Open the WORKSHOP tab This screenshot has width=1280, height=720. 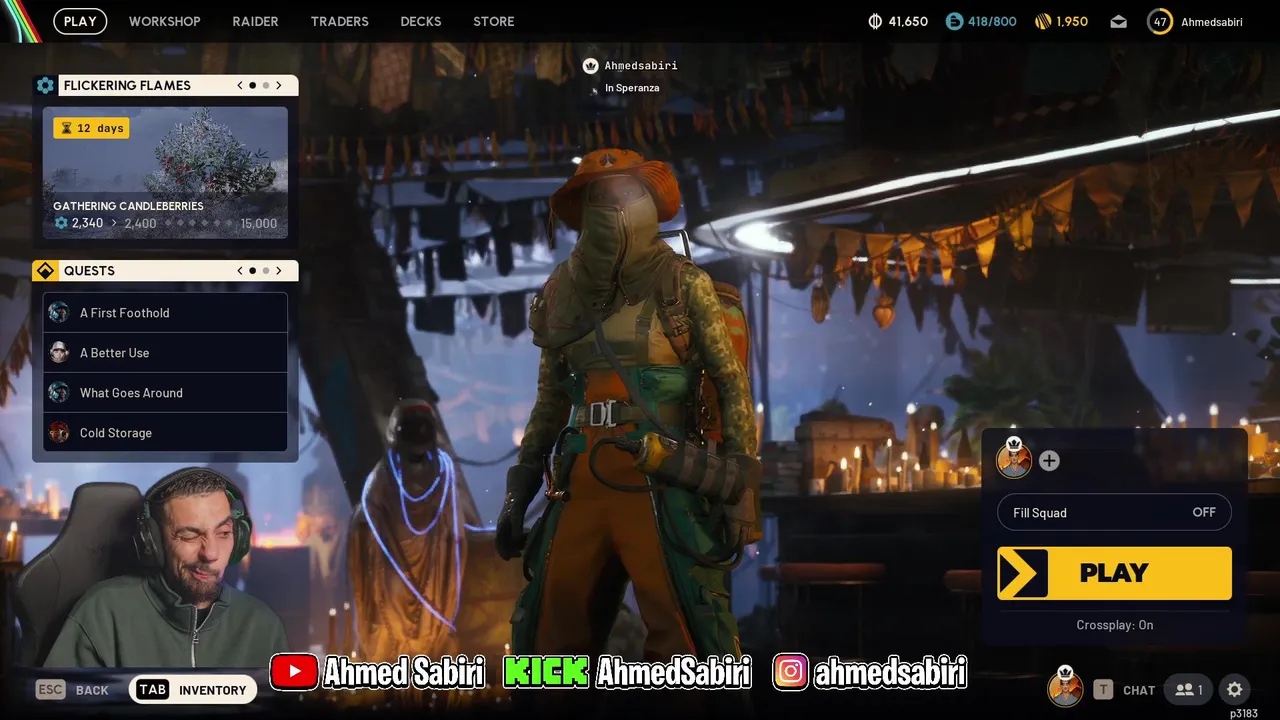(x=165, y=21)
